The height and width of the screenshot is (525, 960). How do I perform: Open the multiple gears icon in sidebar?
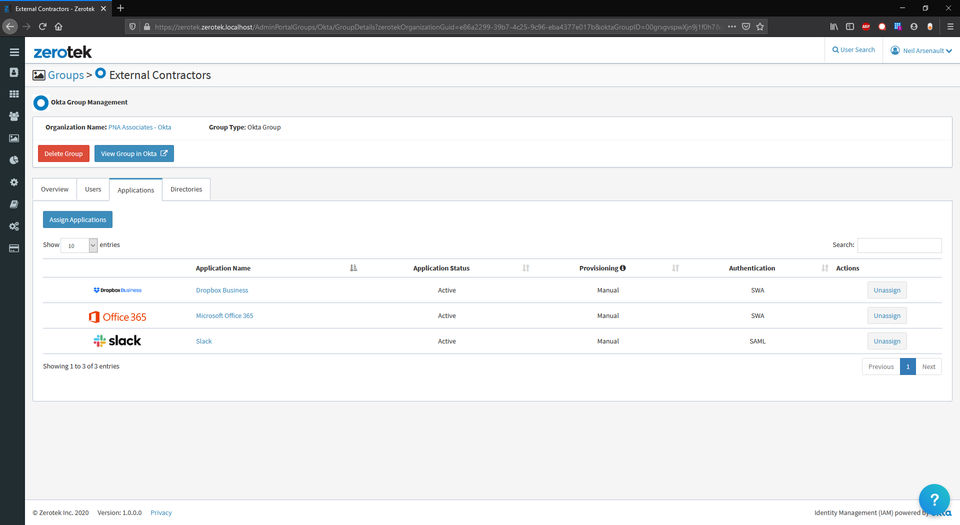click(x=14, y=226)
